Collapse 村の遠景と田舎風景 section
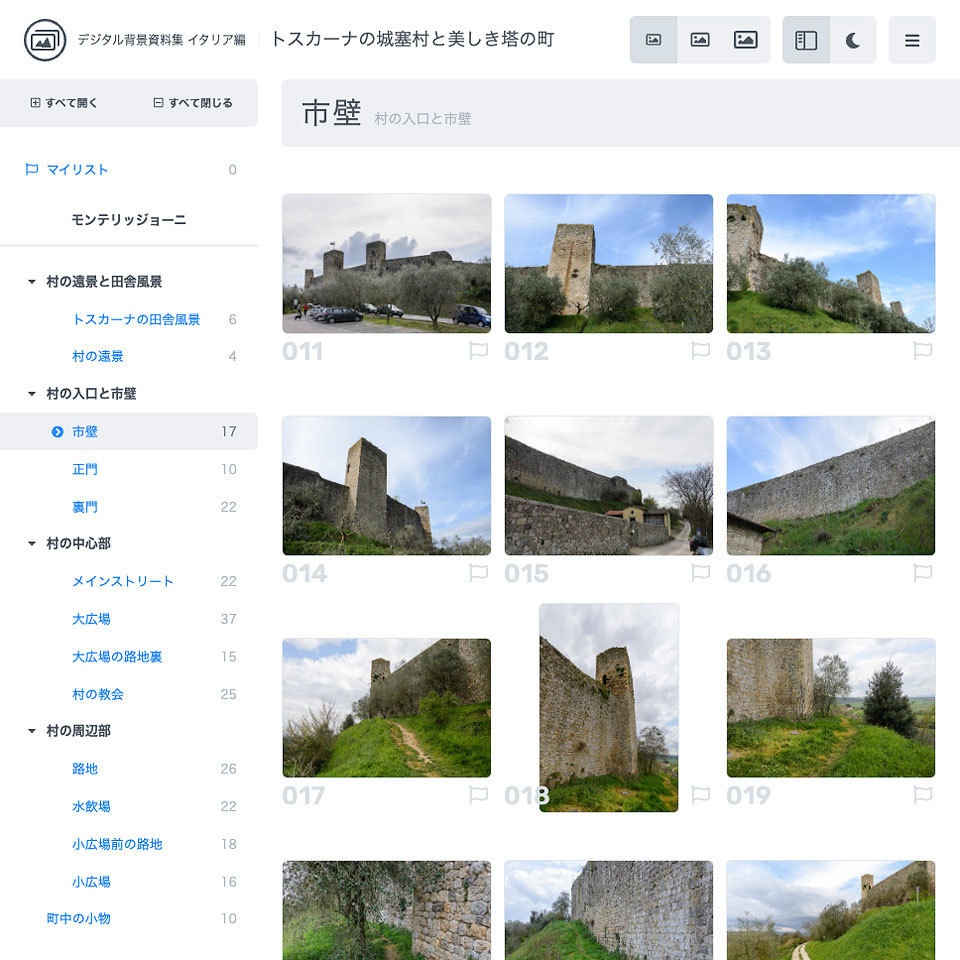The width and height of the screenshot is (960, 960). click(32, 282)
